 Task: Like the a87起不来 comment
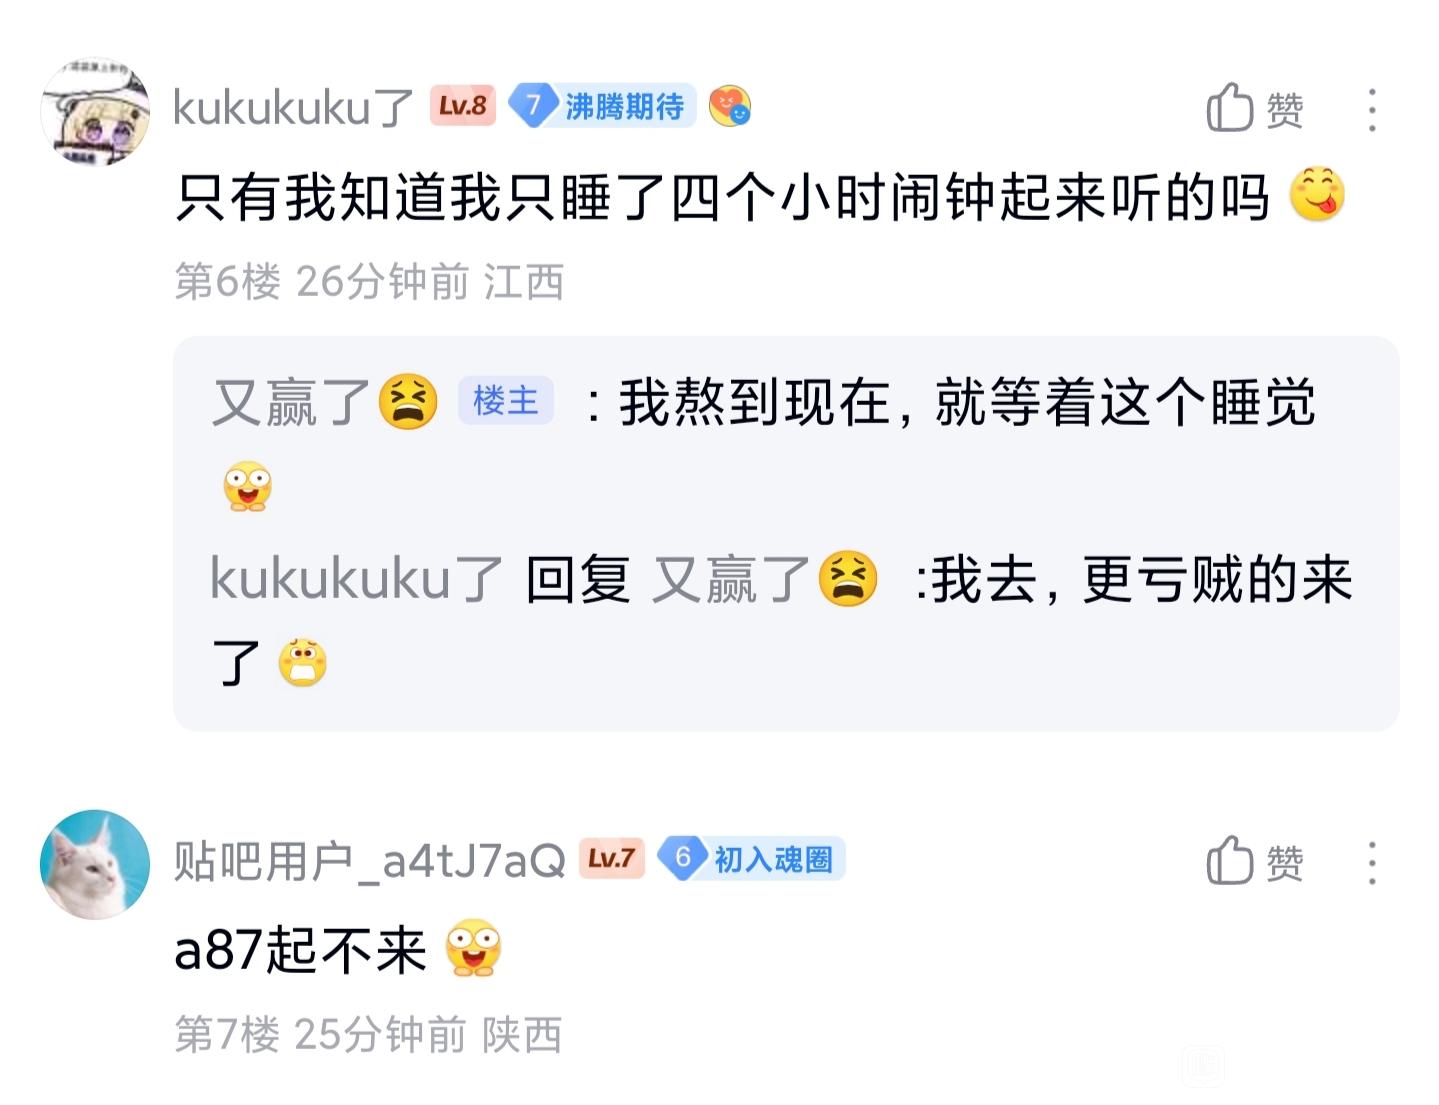pos(1254,861)
